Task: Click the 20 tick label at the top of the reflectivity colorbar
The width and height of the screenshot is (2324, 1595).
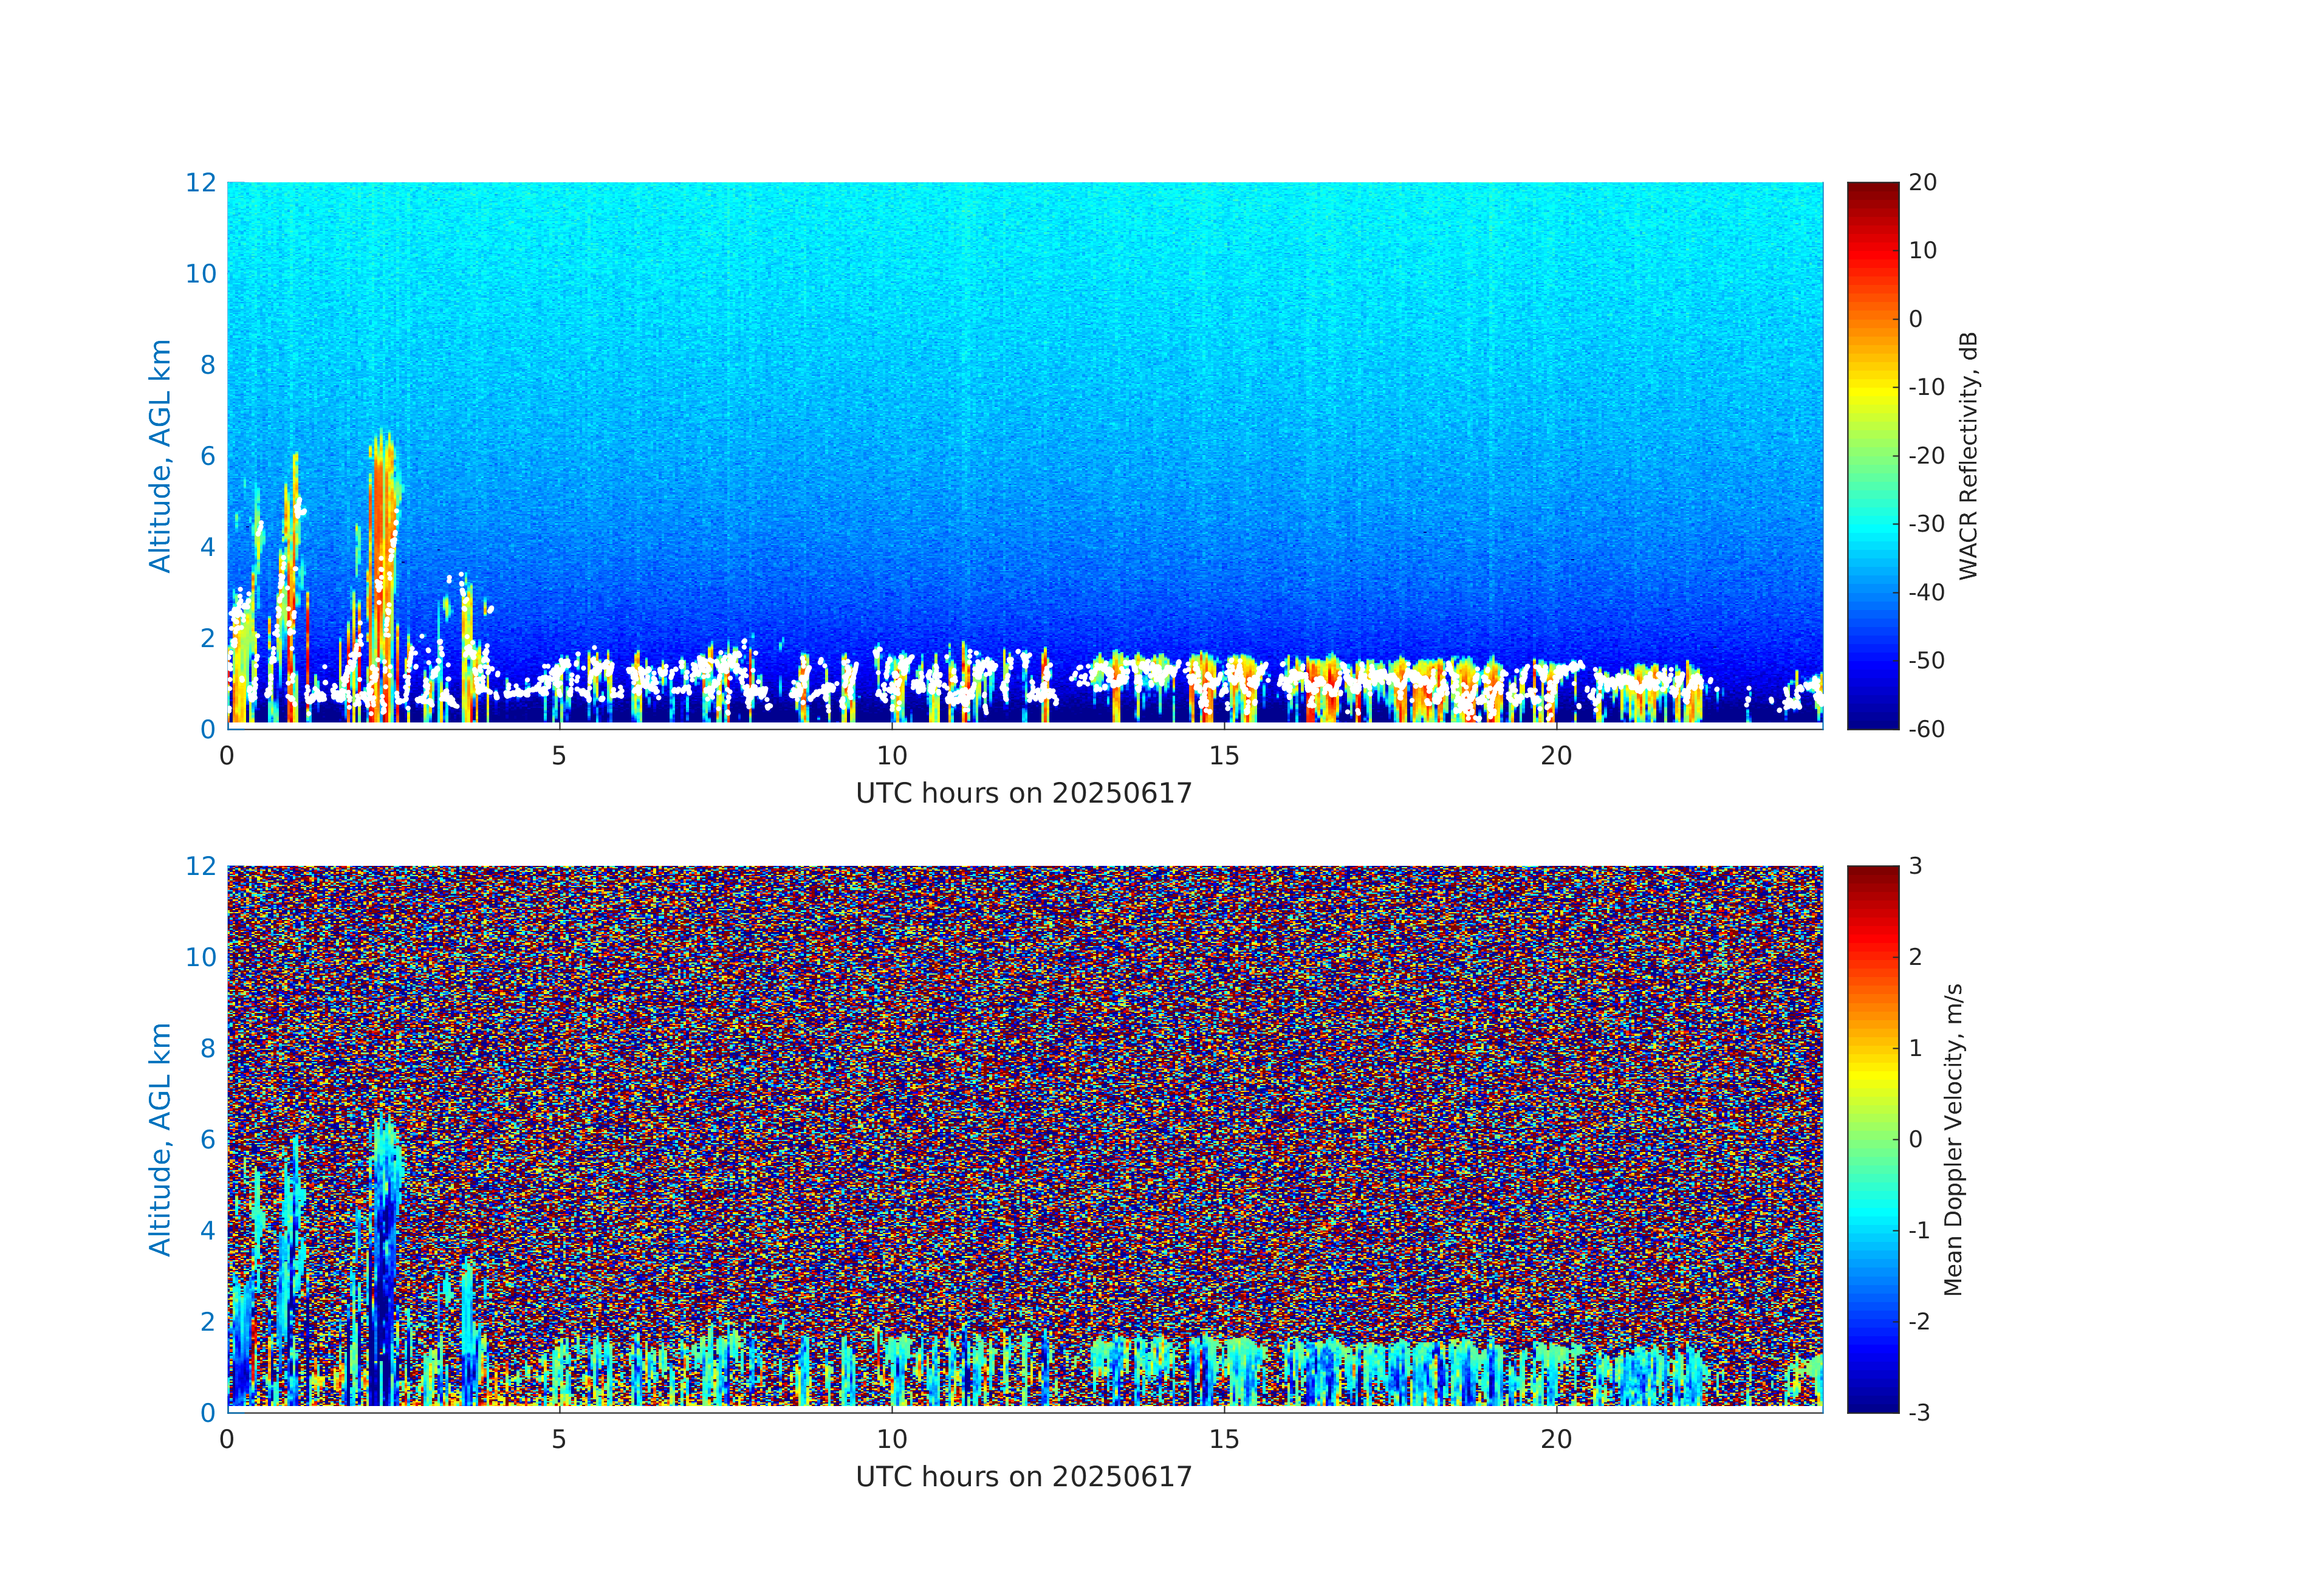Action: coord(1922,183)
